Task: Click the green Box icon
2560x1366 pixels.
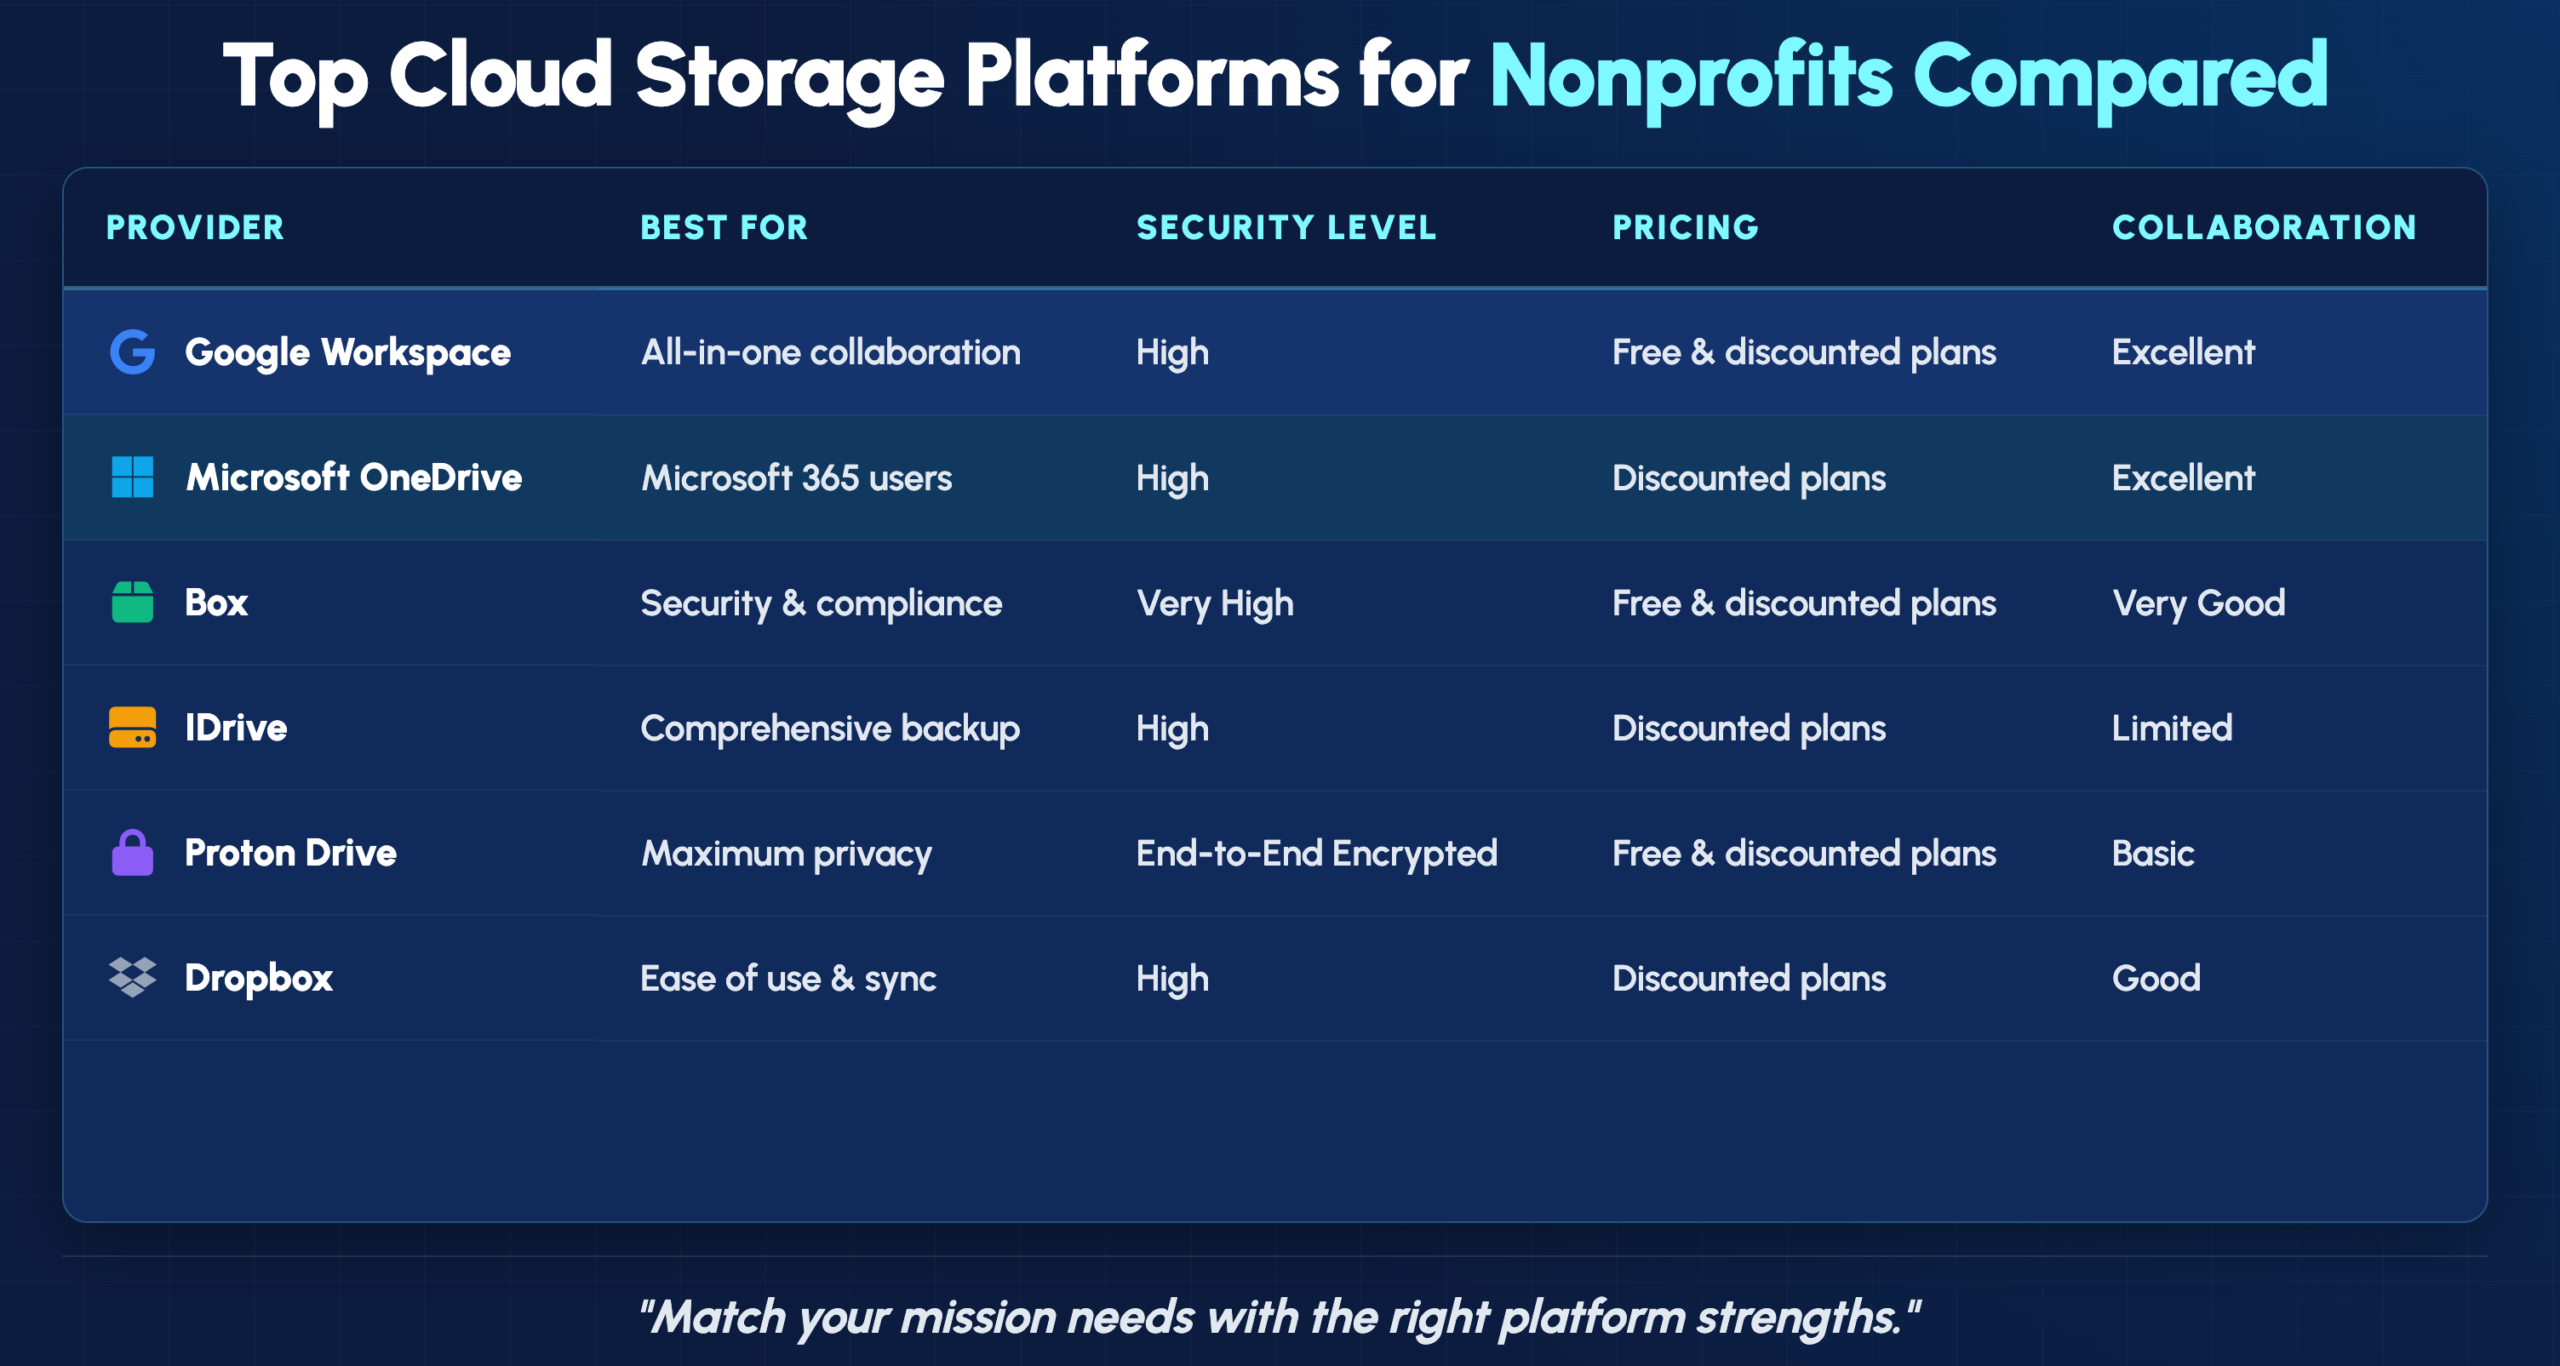Action: click(x=132, y=603)
